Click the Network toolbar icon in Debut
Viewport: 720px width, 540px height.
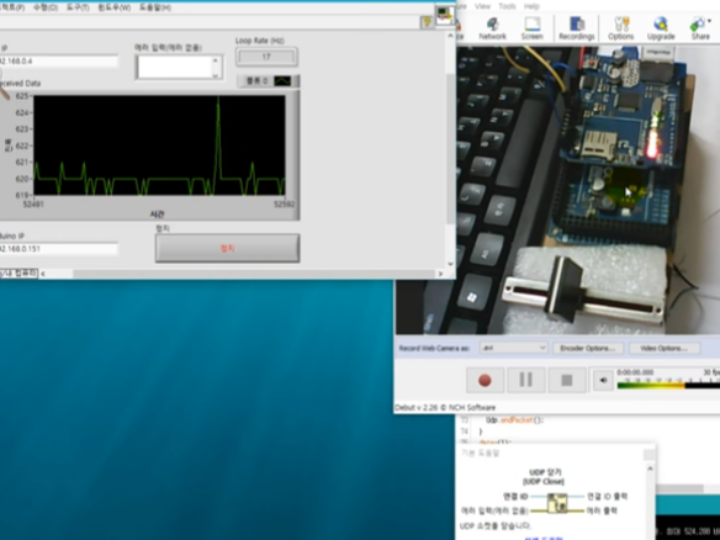[492, 27]
